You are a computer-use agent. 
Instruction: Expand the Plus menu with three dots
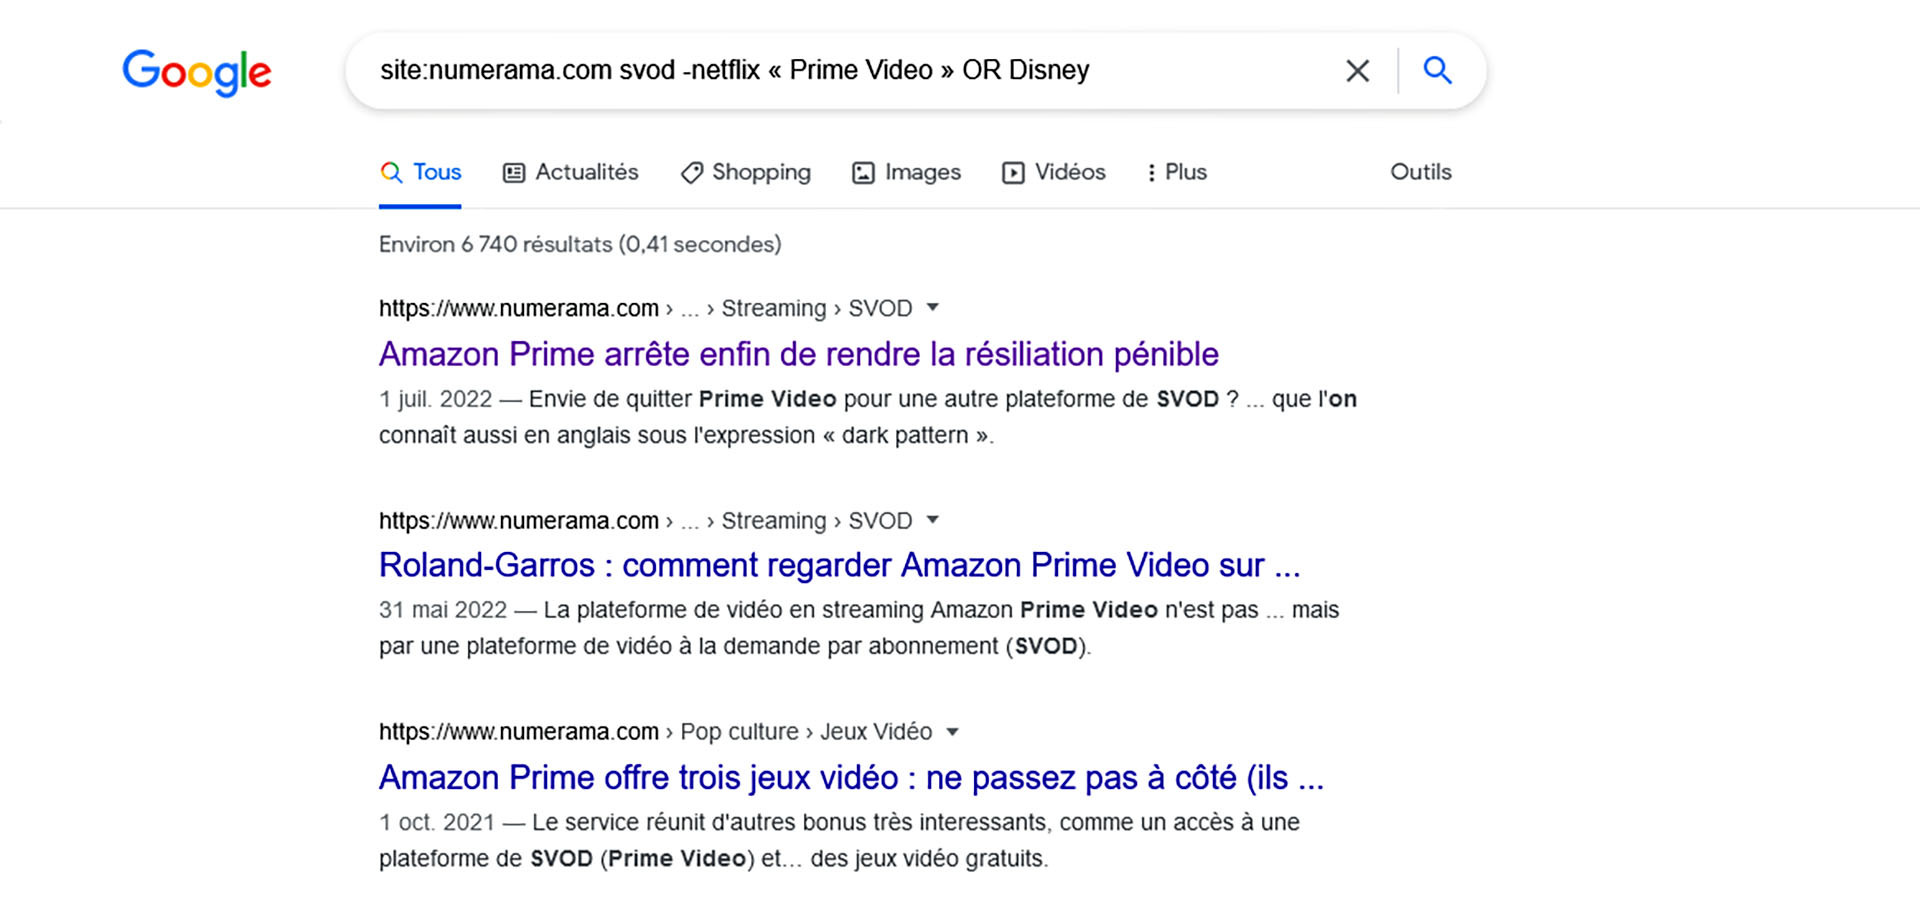click(1177, 172)
